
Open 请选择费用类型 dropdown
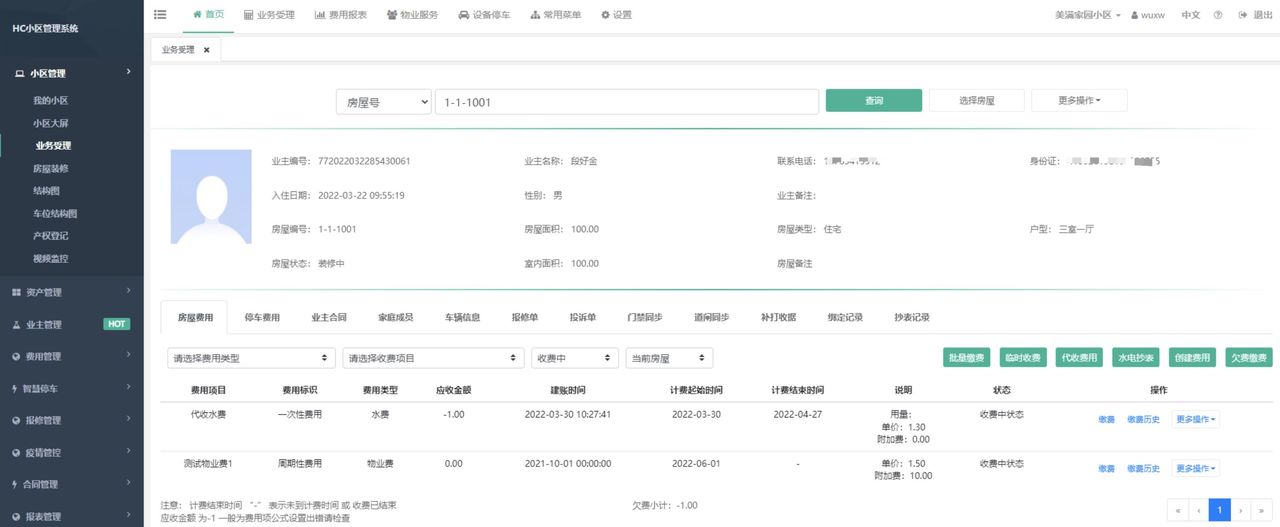click(252, 358)
